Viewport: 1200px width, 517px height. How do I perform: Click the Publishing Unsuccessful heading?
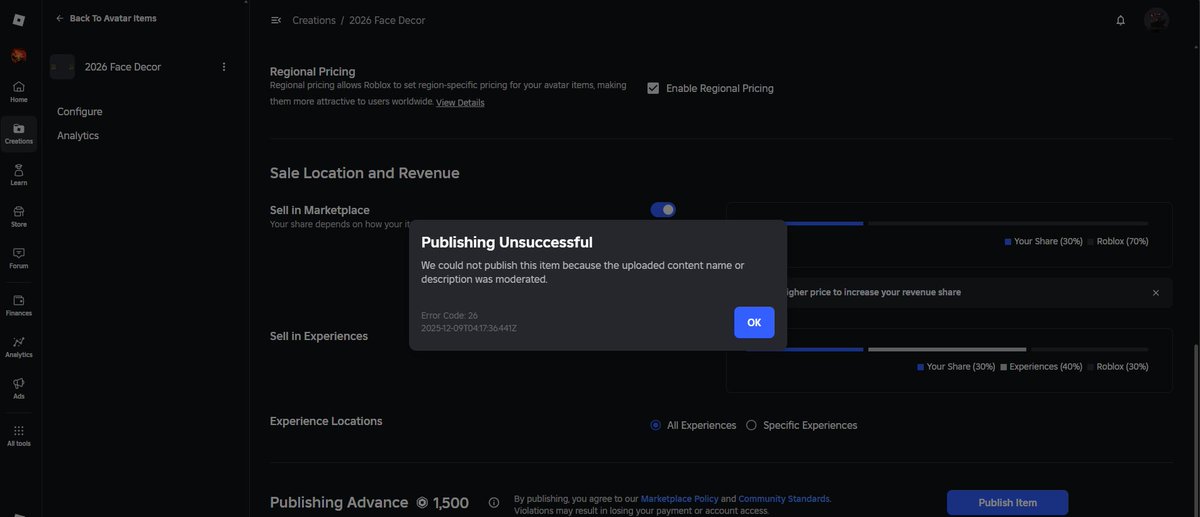coord(507,242)
